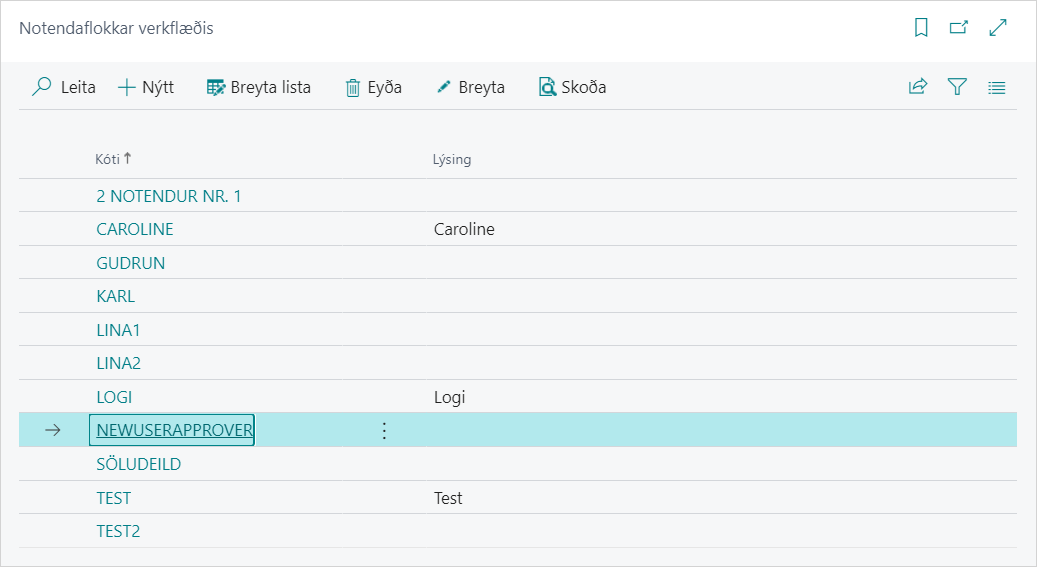The image size is (1037, 567).
Task: Open the SÖLUDEILD group link
Action: click(x=139, y=464)
